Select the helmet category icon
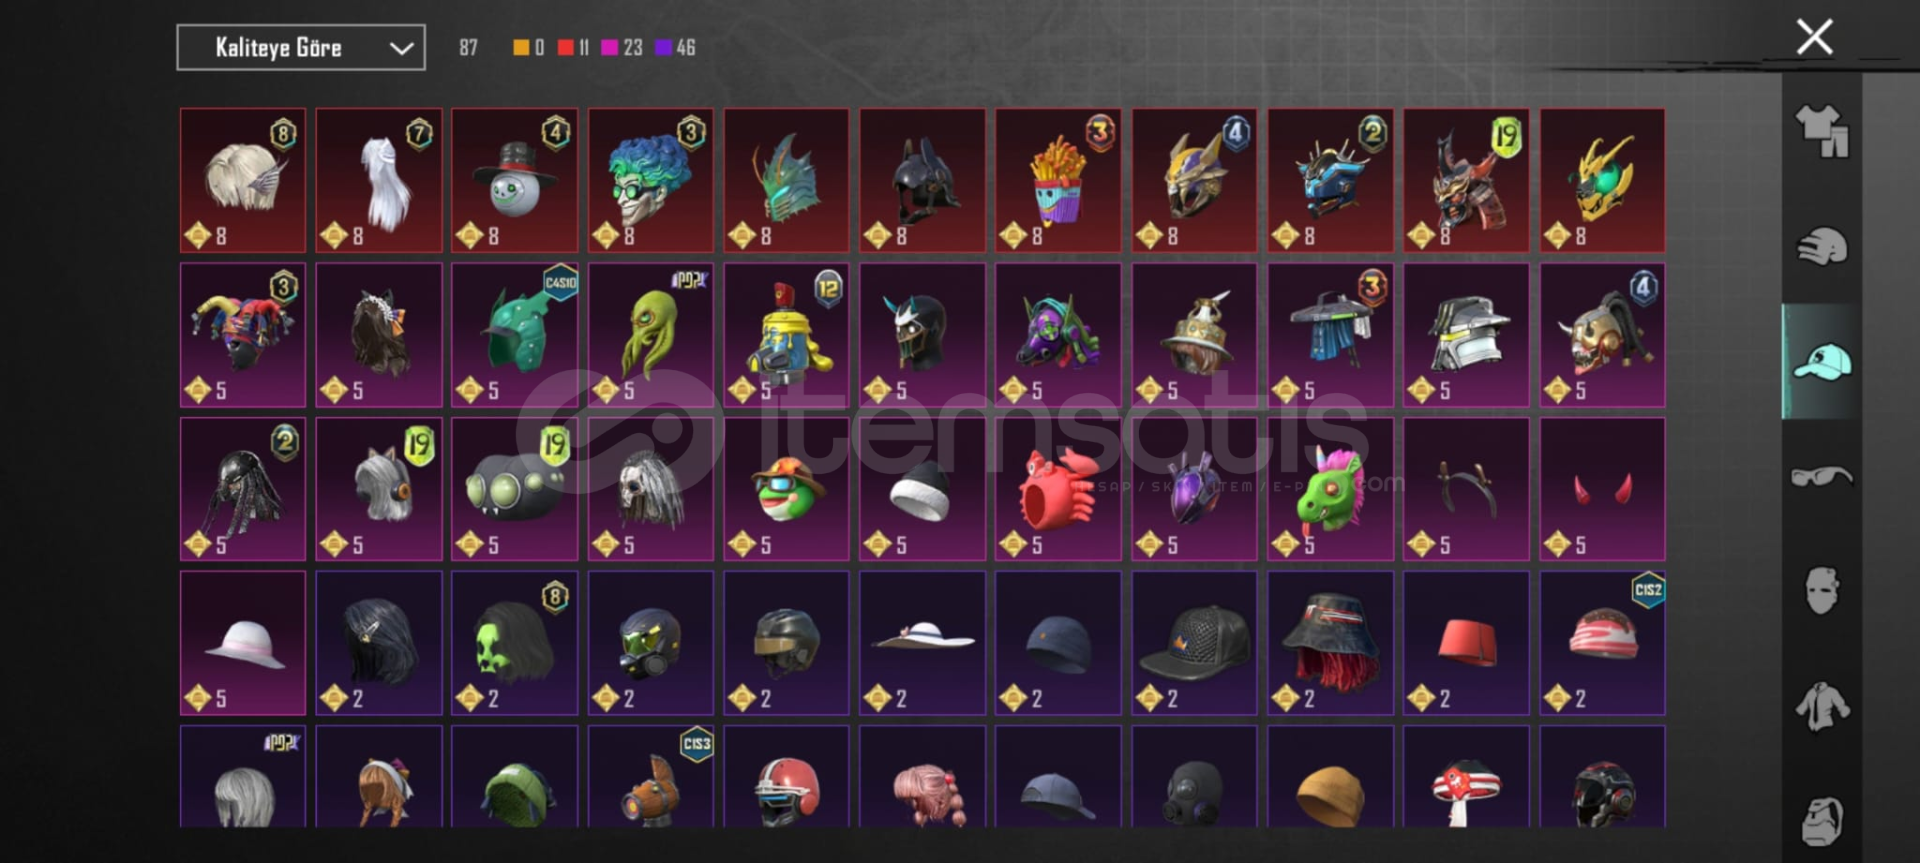This screenshot has height=863, width=1920. (x=1822, y=246)
